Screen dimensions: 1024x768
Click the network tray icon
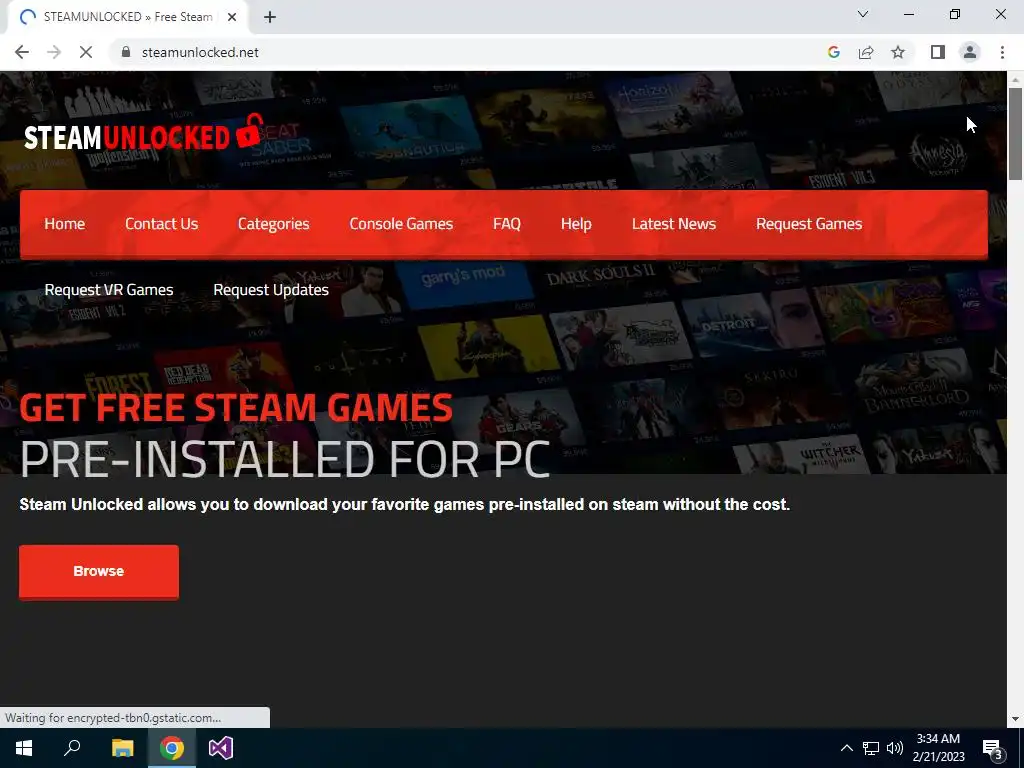[x=871, y=748]
